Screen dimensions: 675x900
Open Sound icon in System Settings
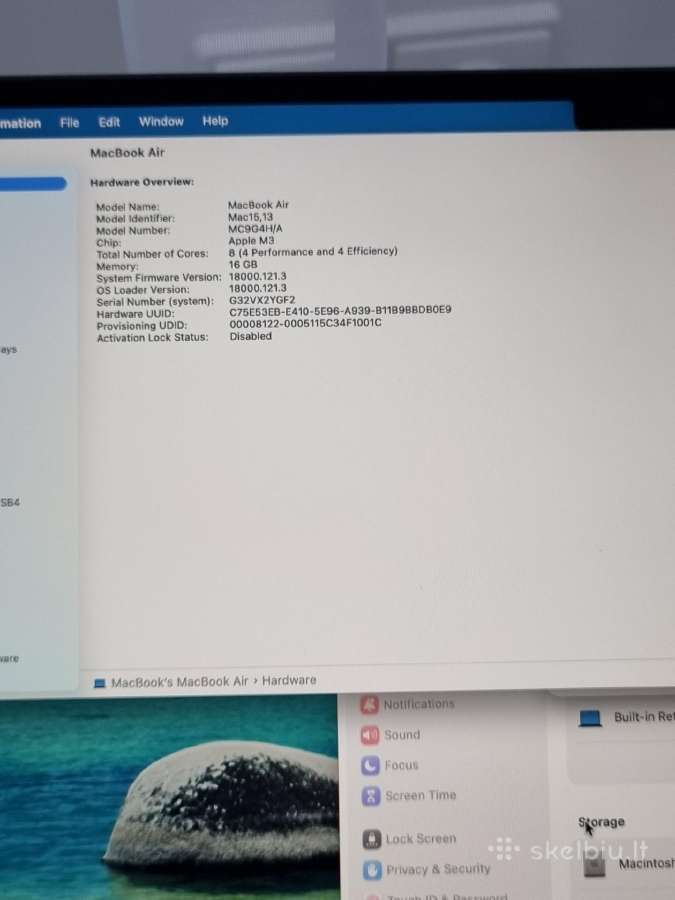pyautogui.click(x=370, y=735)
